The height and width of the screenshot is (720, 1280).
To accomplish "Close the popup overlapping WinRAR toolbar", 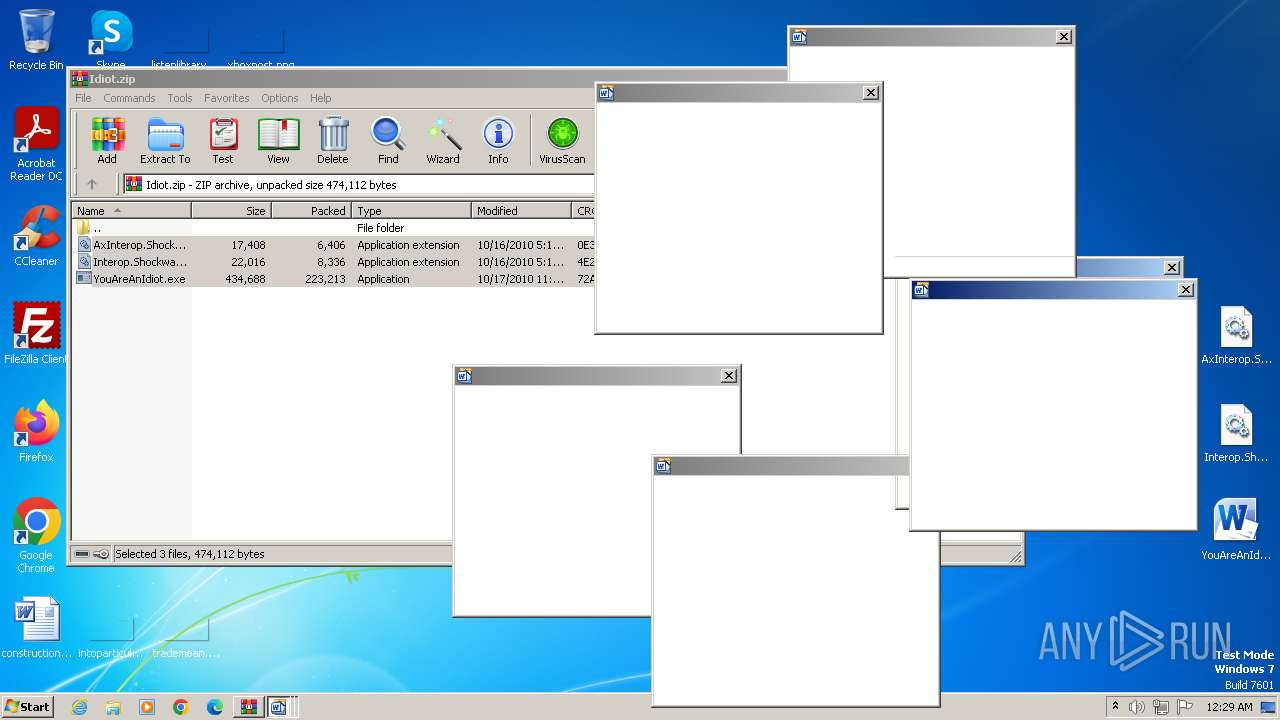I will 871,92.
